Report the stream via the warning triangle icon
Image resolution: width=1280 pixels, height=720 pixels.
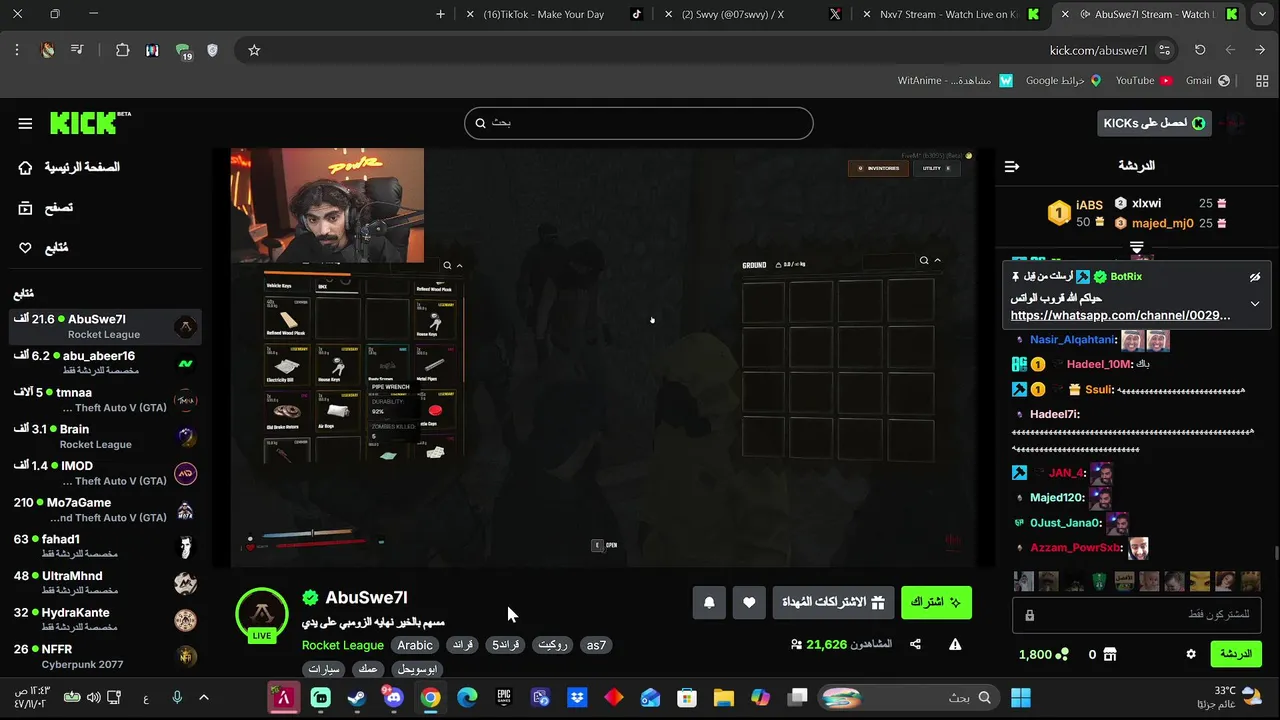point(955,645)
